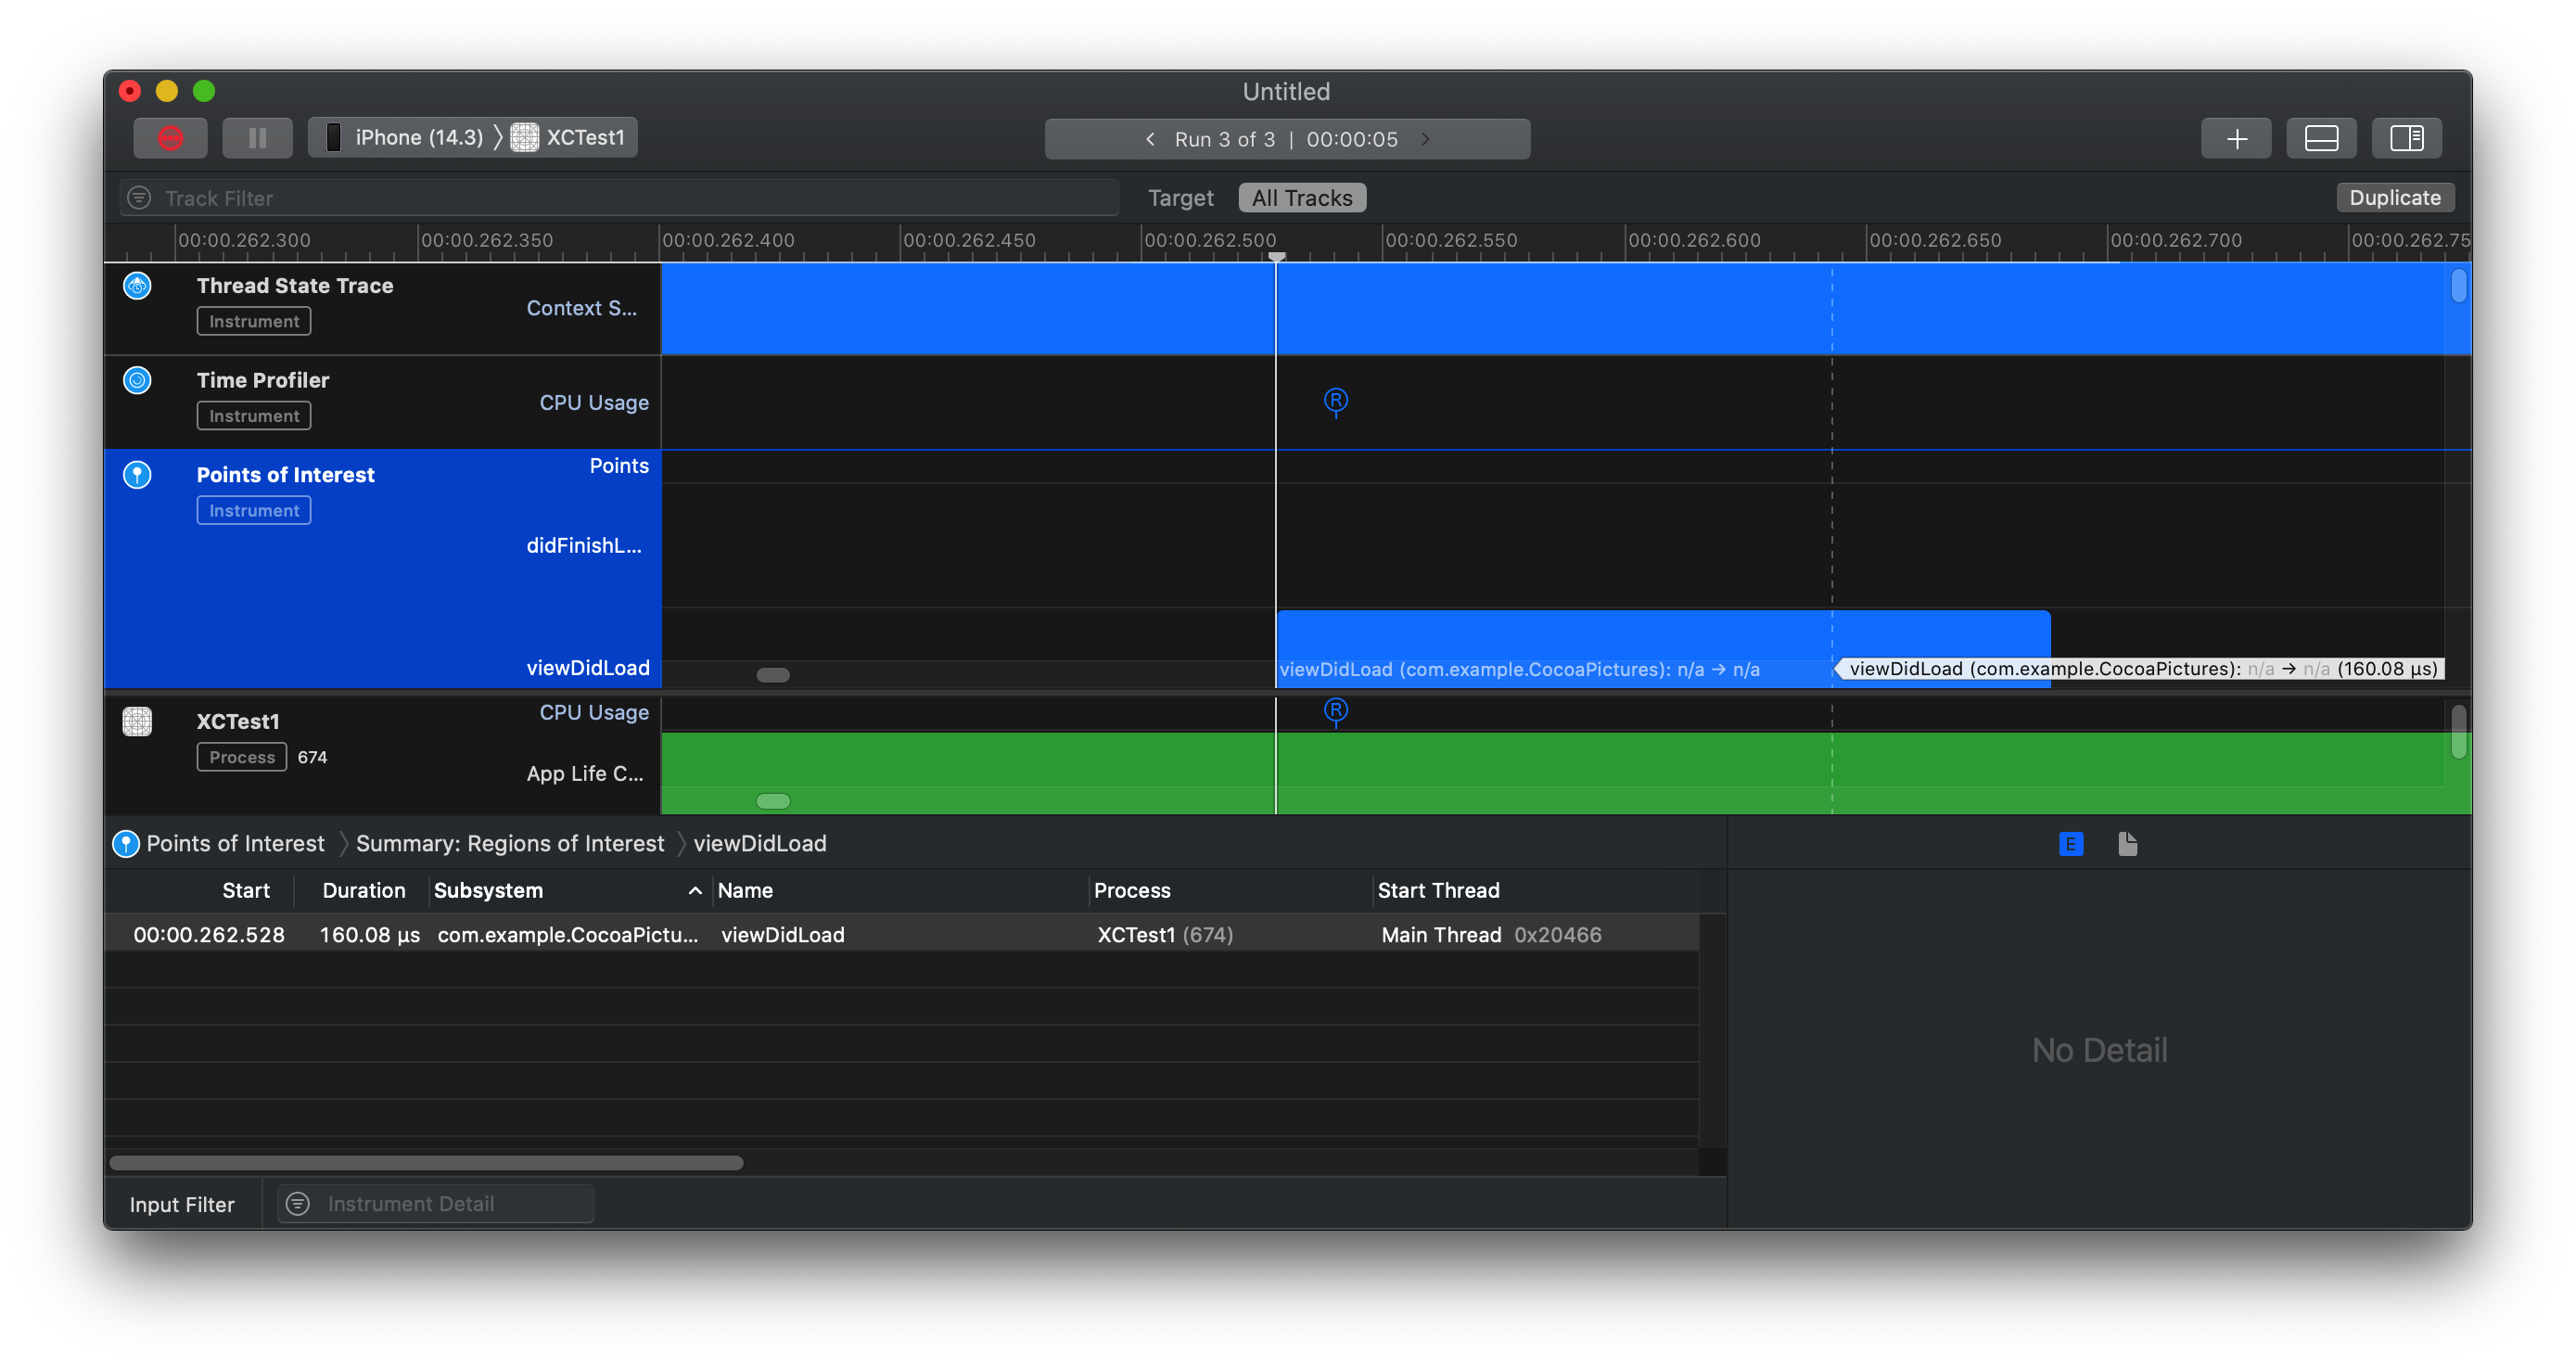This screenshot has width=2576, height=1367.
Task: Select the Time Profiler instrument icon
Action: point(137,380)
